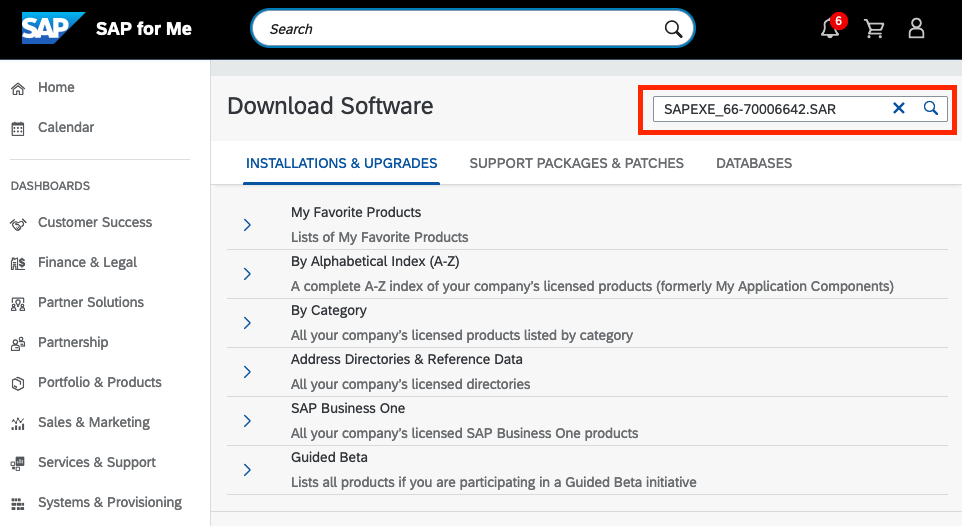
Task: Expand By Alphabetical Index (A-Z) row
Action: (247, 274)
